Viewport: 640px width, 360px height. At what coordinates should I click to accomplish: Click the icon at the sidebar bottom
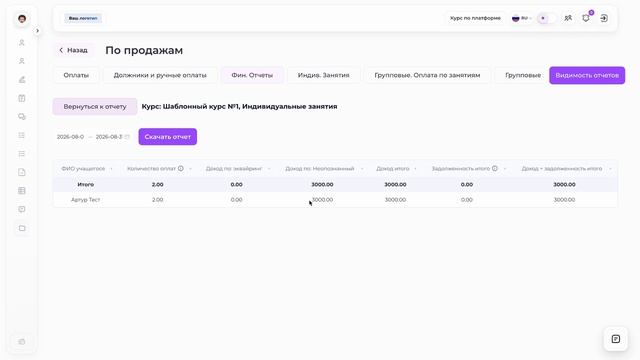click(22, 342)
